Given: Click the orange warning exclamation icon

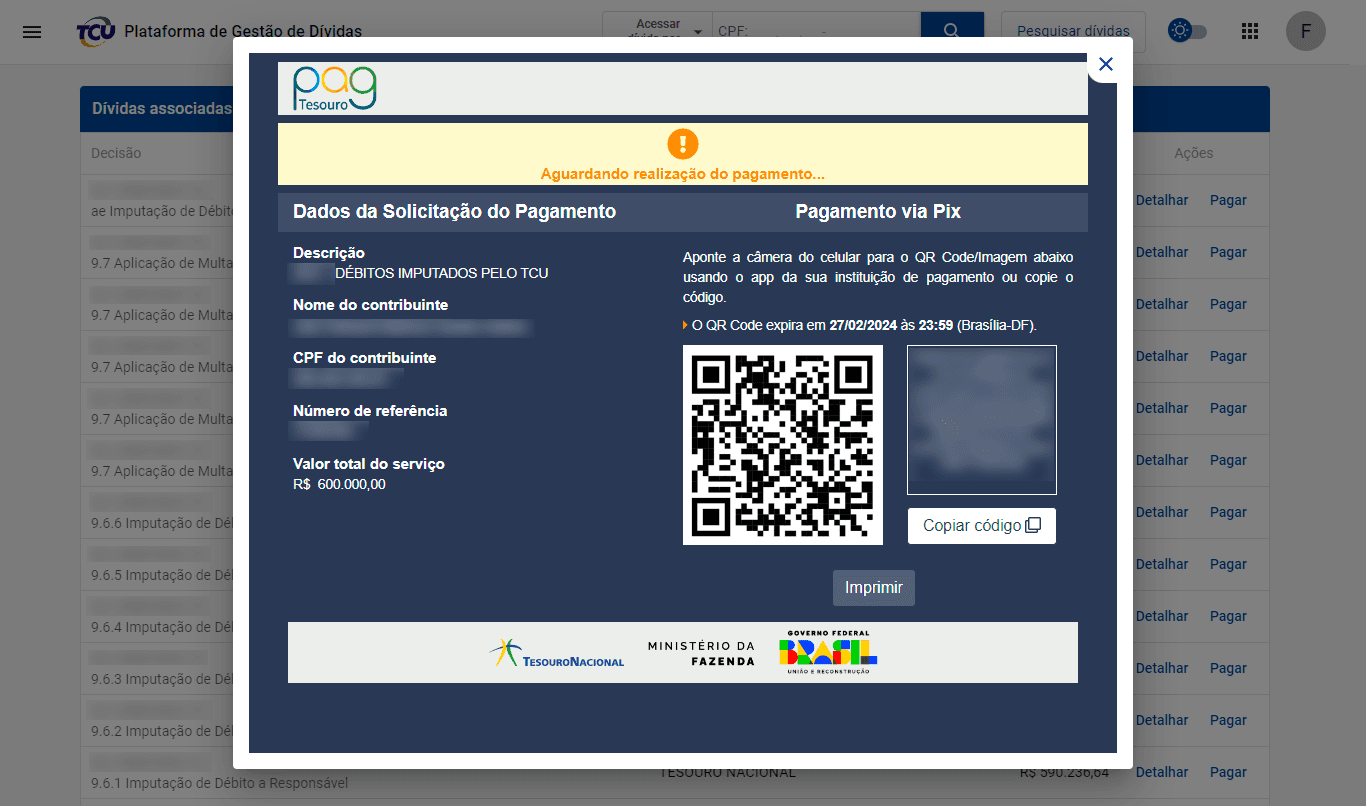Looking at the screenshot, I should click(682, 144).
